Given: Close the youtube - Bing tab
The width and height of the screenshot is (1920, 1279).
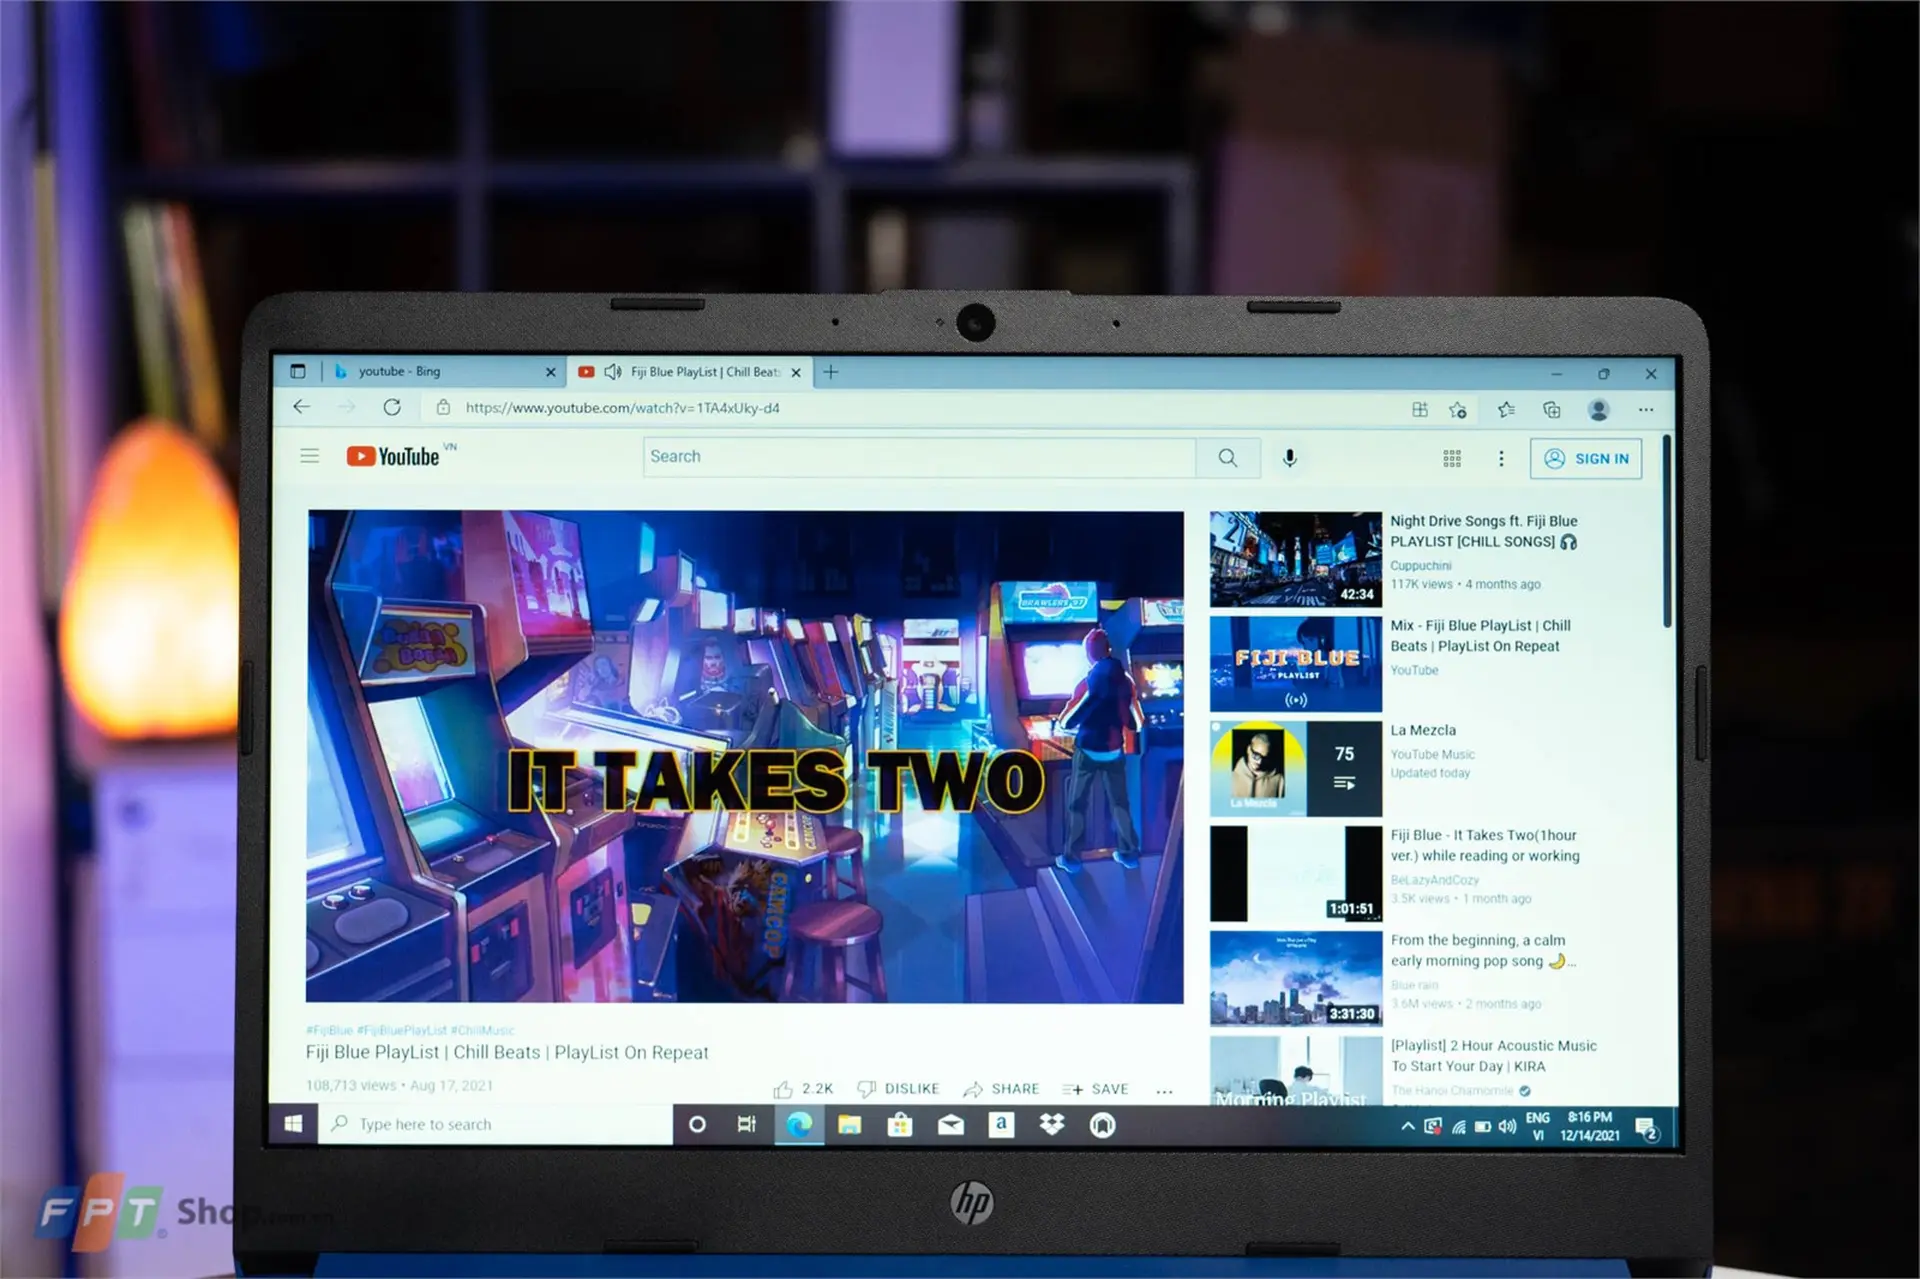Looking at the screenshot, I should [x=550, y=372].
